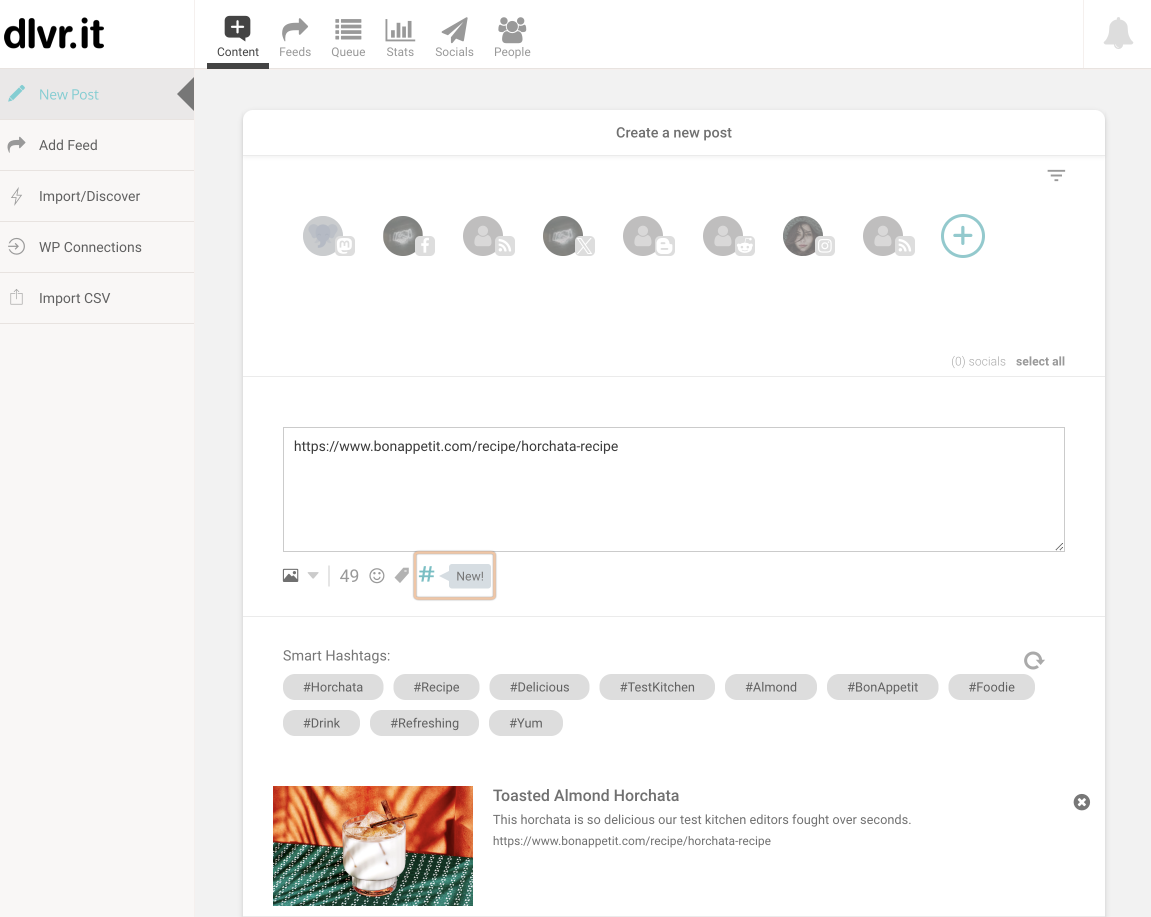Image resolution: width=1151 pixels, height=917 pixels.
Task: Click the Create a new post heading
Action: pos(673,133)
